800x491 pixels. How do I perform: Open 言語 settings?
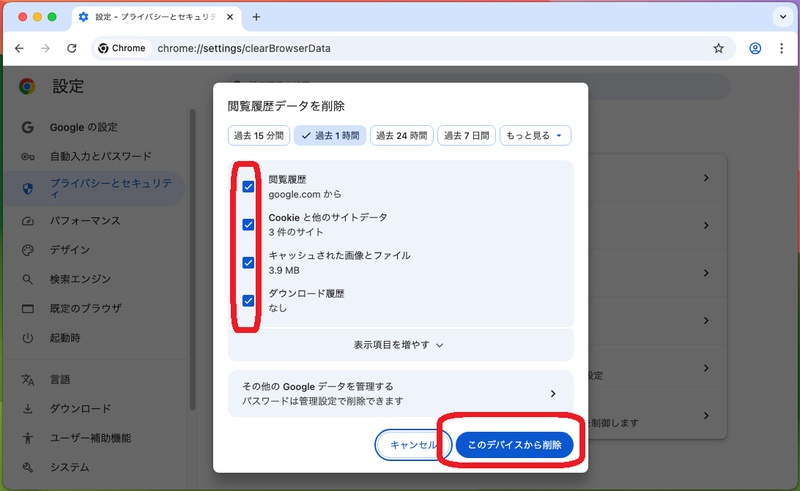(60, 380)
